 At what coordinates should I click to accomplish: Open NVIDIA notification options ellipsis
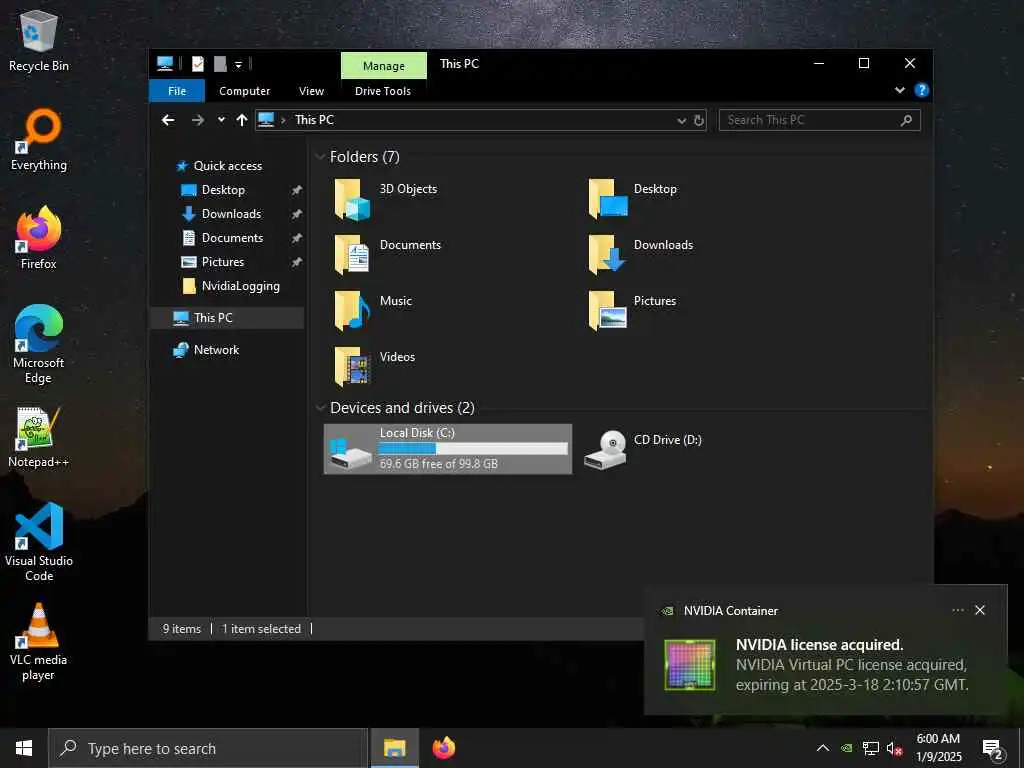957,610
